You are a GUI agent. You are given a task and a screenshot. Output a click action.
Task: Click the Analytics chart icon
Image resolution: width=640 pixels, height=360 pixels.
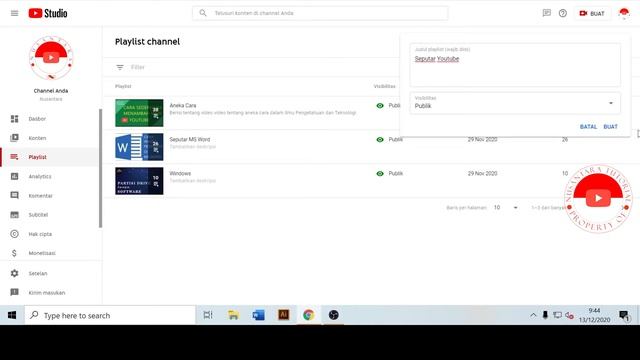14,176
